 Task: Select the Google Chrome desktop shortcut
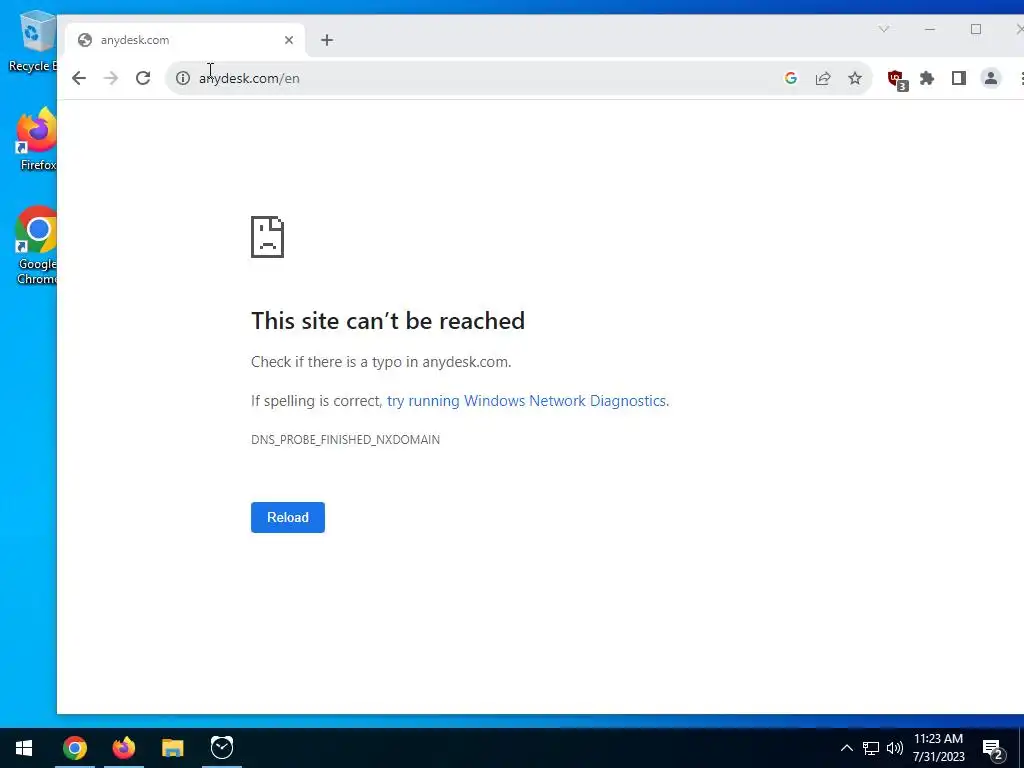point(37,246)
